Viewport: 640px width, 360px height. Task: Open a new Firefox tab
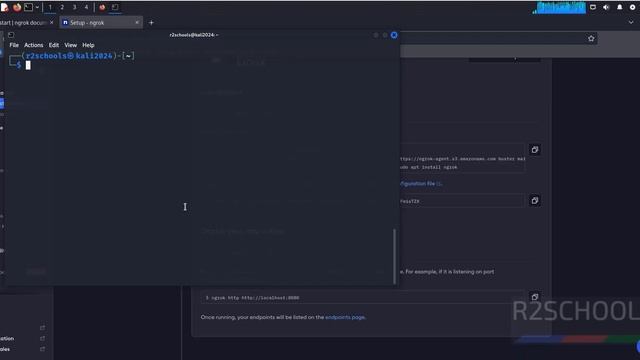(151, 23)
